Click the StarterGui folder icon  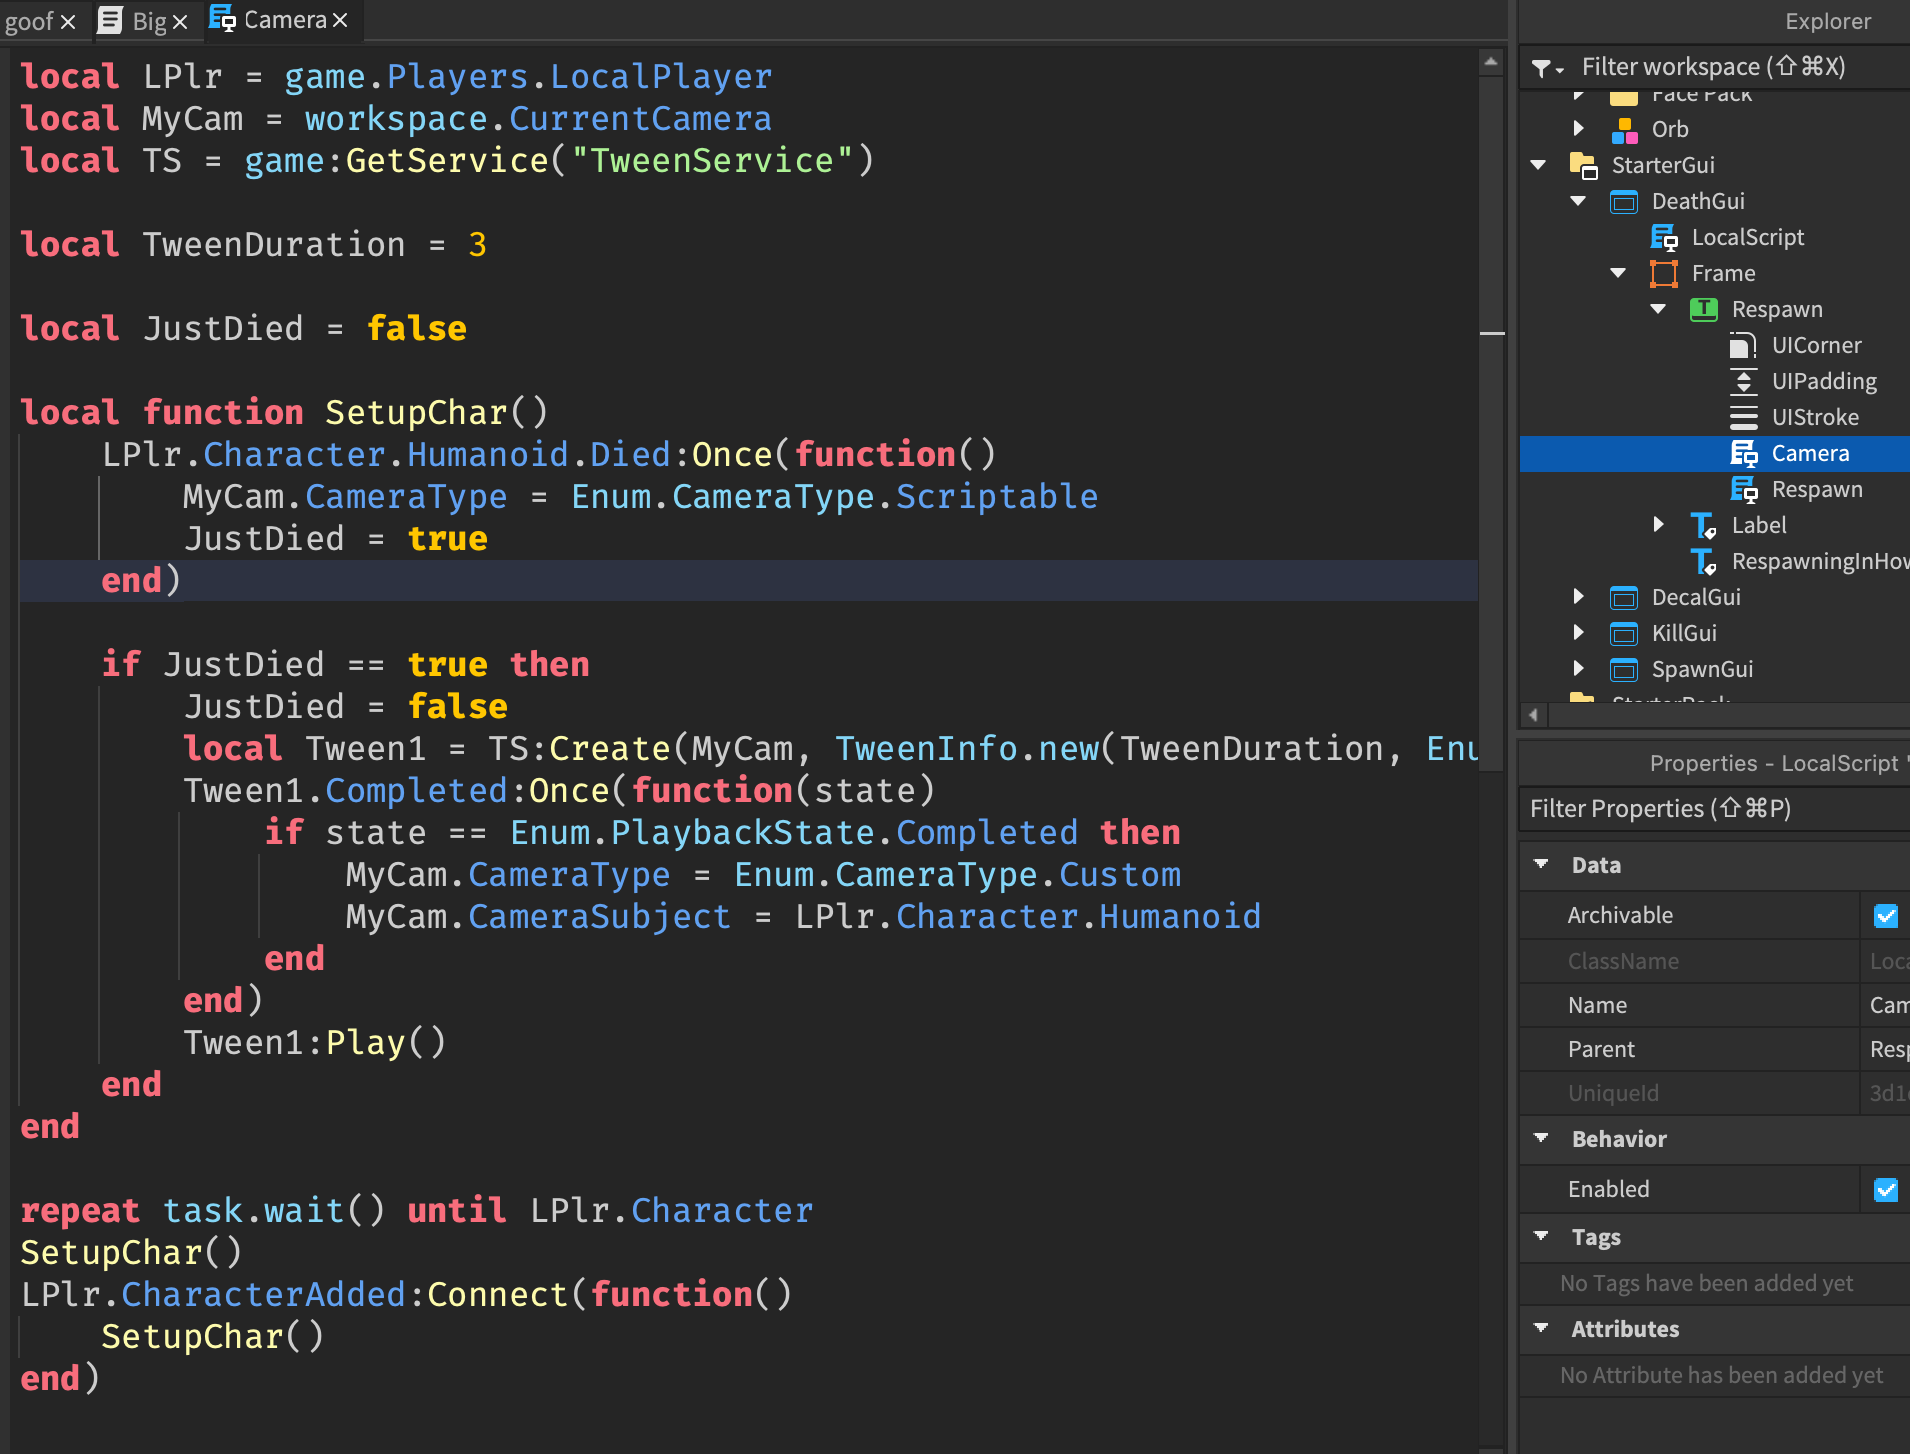[x=1583, y=165]
